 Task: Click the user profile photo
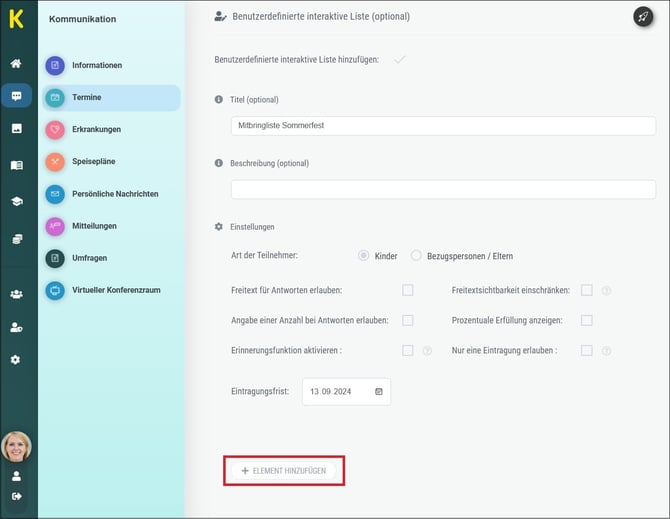pos(16,446)
